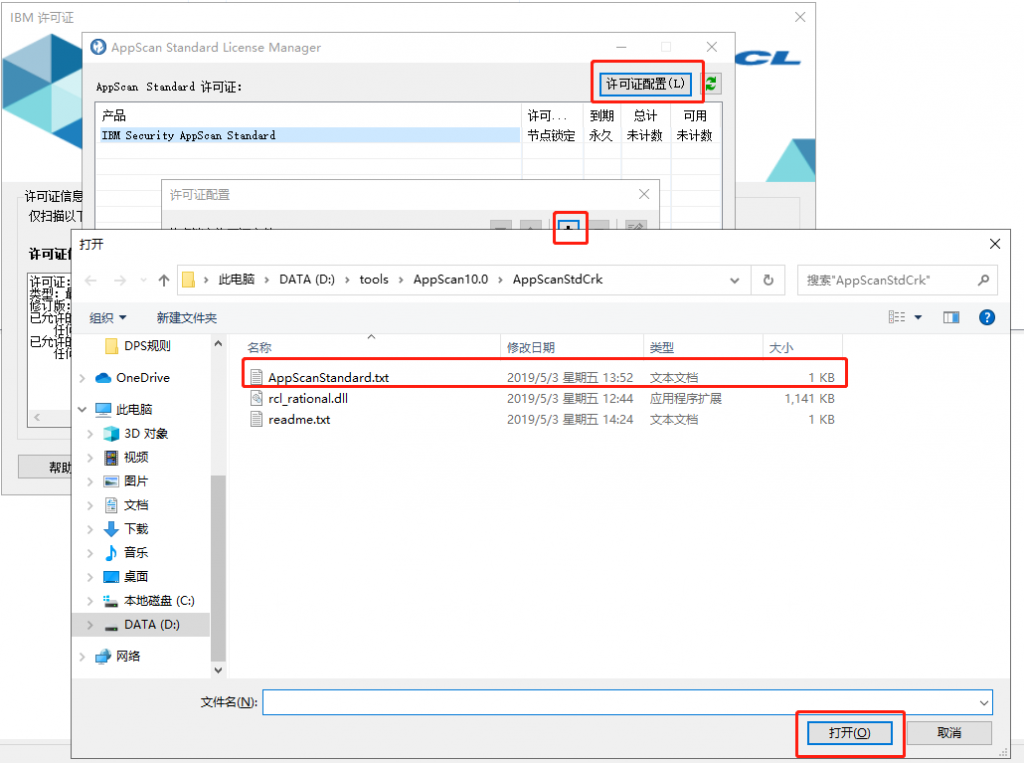The height and width of the screenshot is (763, 1024).
Task: Select DPS规则 folder in navigation pane
Action: pyautogui.click(x=148, y=346)
